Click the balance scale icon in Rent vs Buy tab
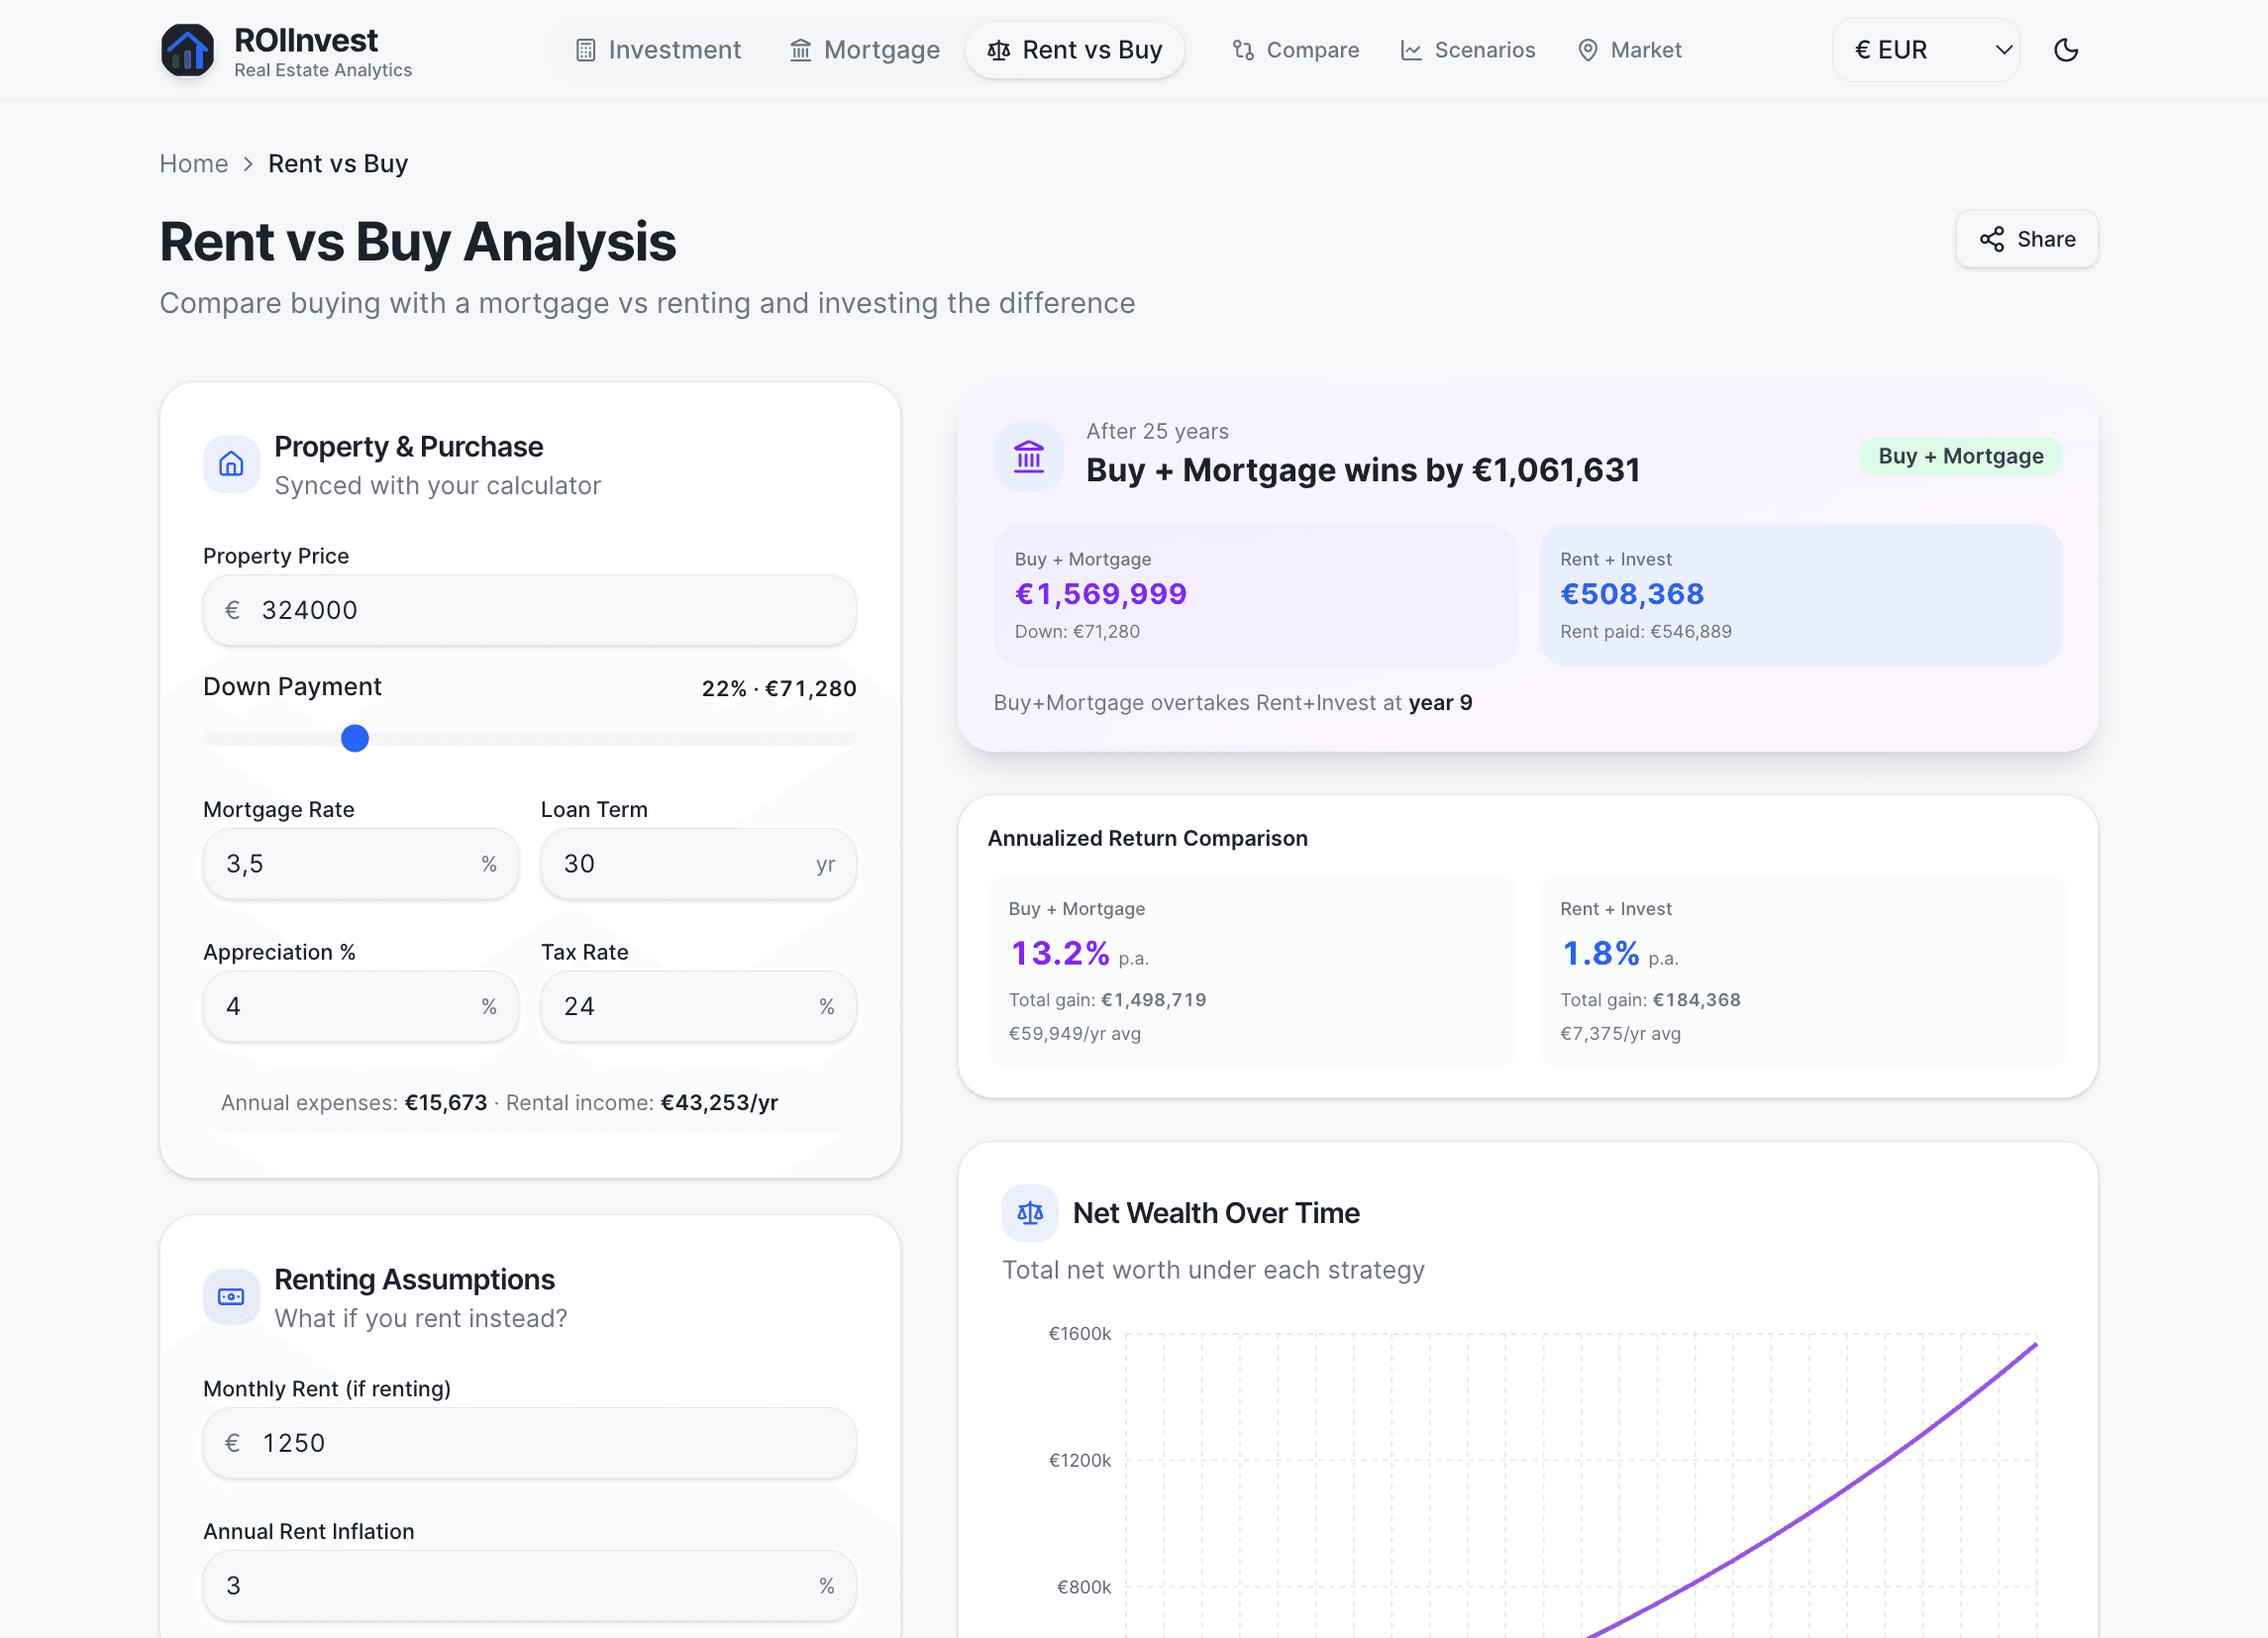This screenshot has width=2268, height=1638. click(998, 50)
